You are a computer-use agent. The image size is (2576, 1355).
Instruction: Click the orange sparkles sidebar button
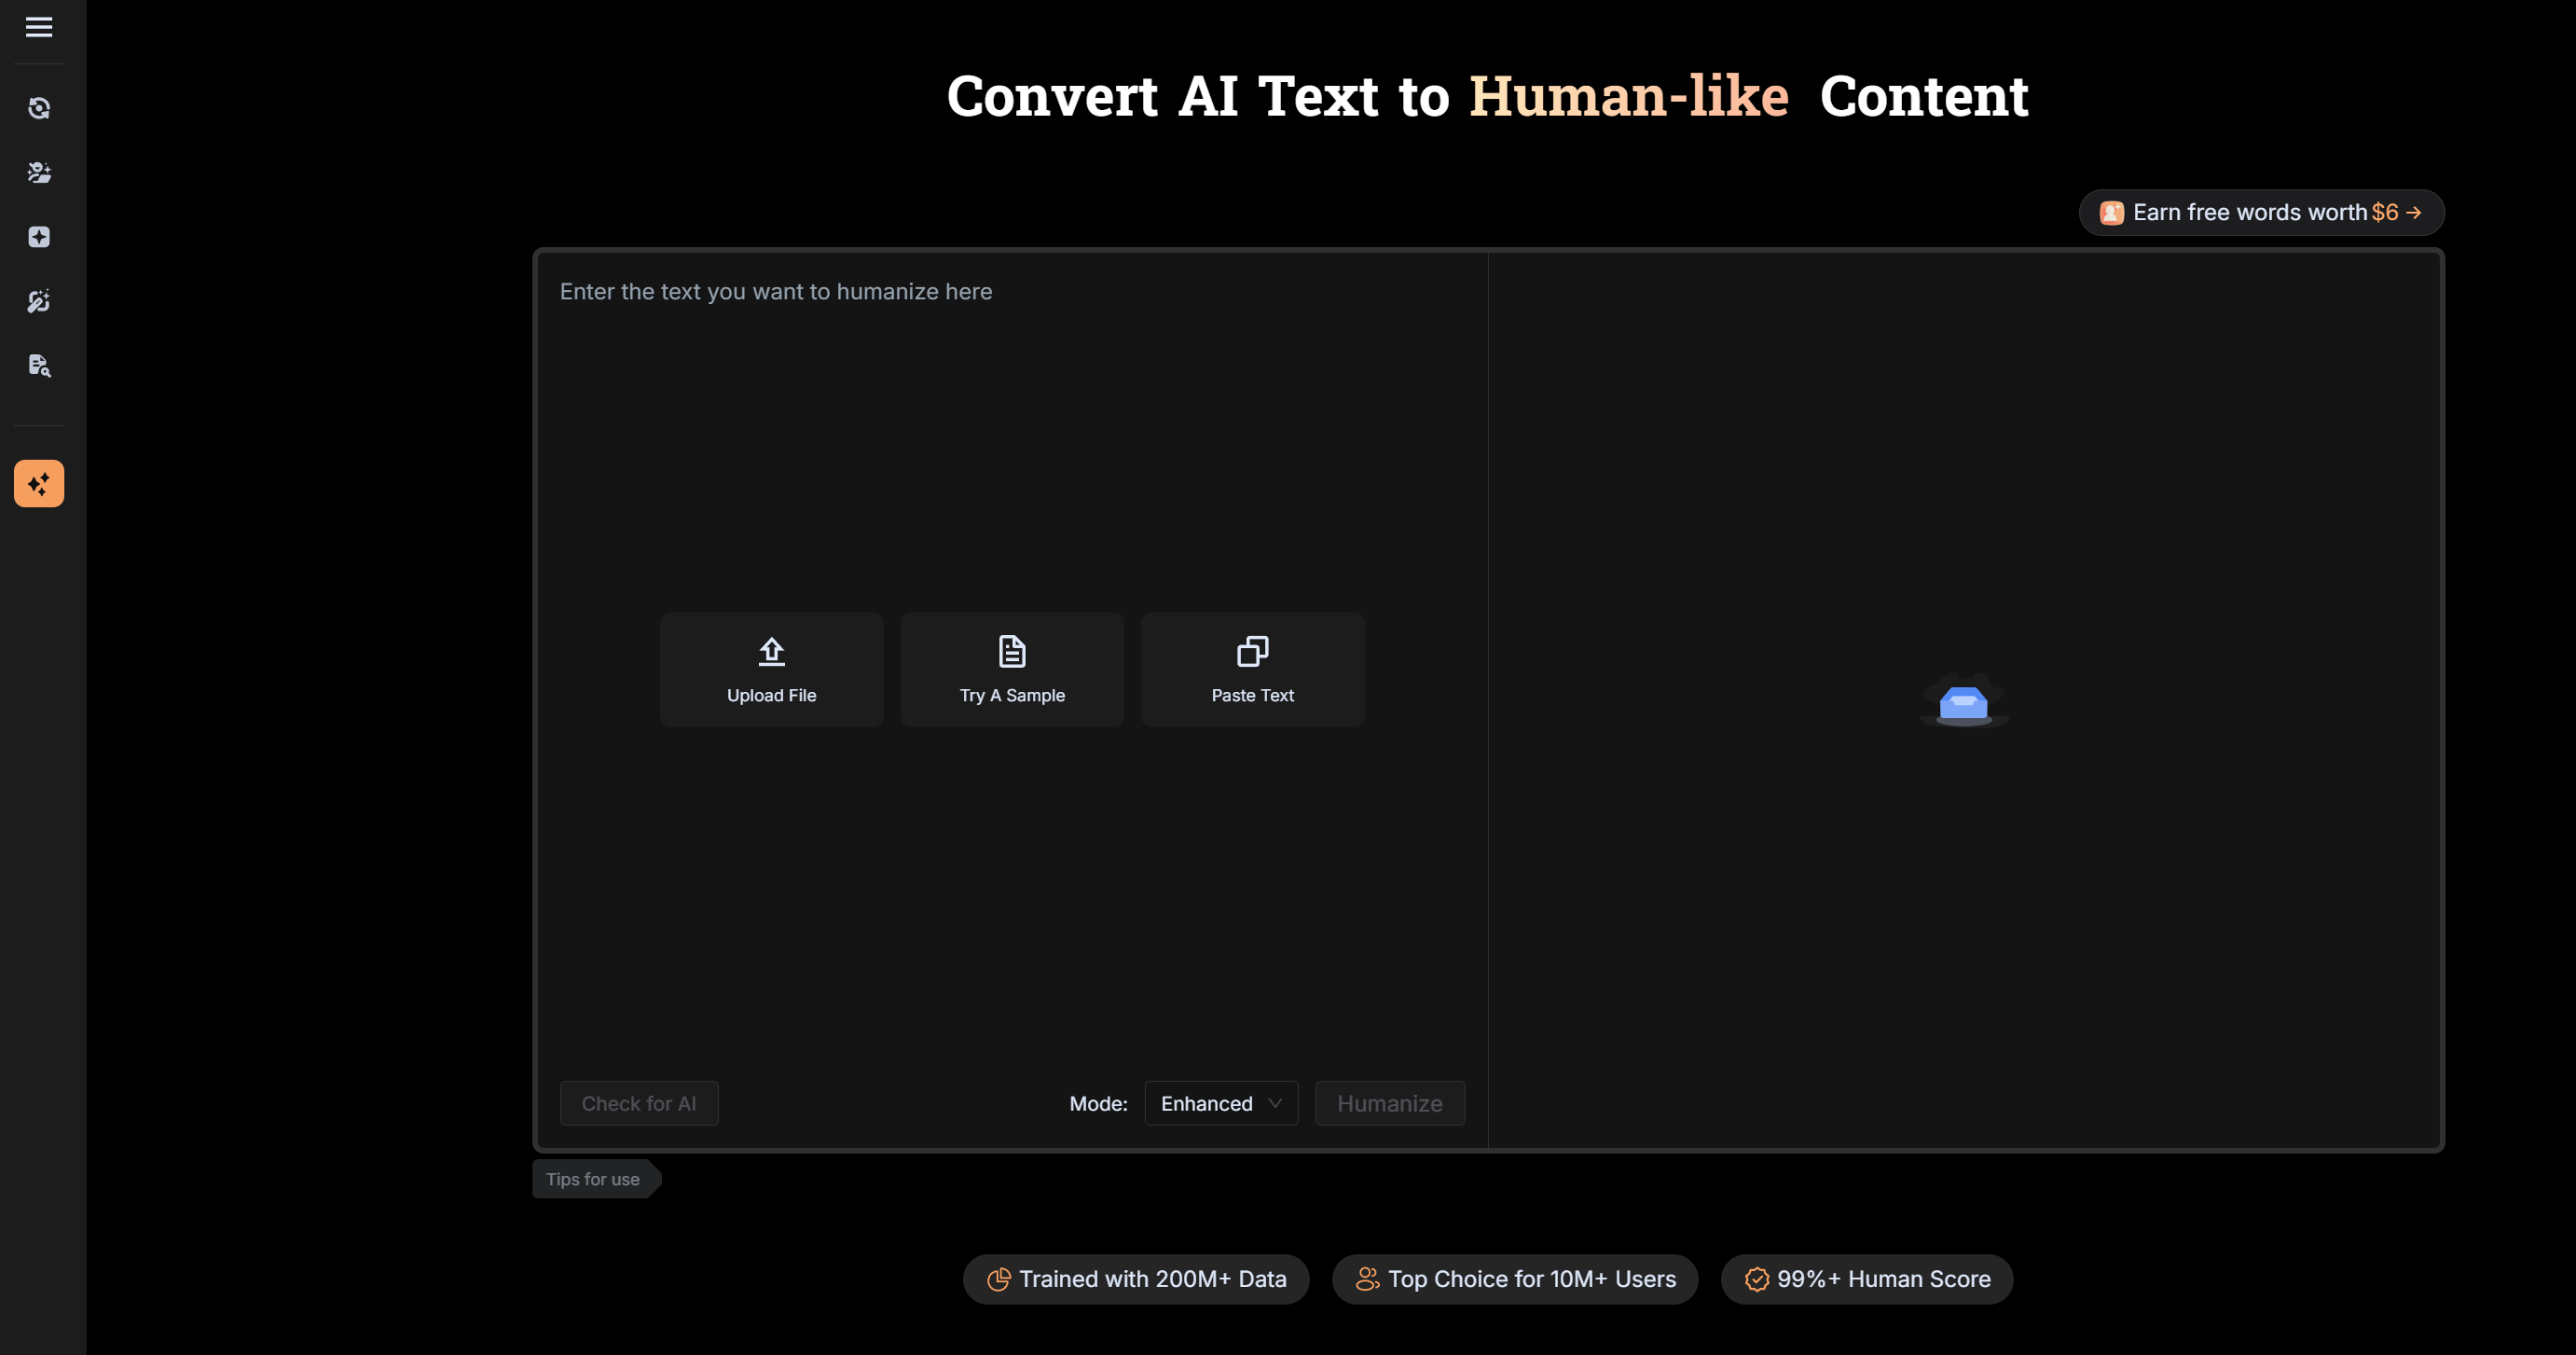(x=39, y=484)
